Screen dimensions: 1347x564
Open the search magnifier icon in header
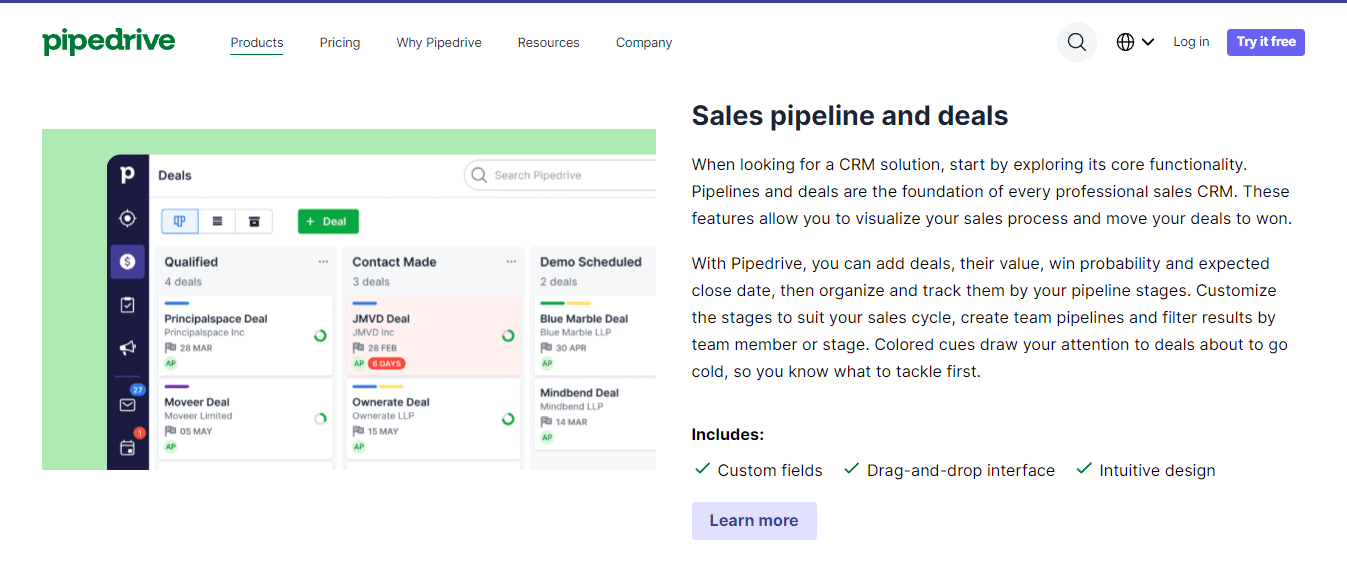pos(1077,42)
